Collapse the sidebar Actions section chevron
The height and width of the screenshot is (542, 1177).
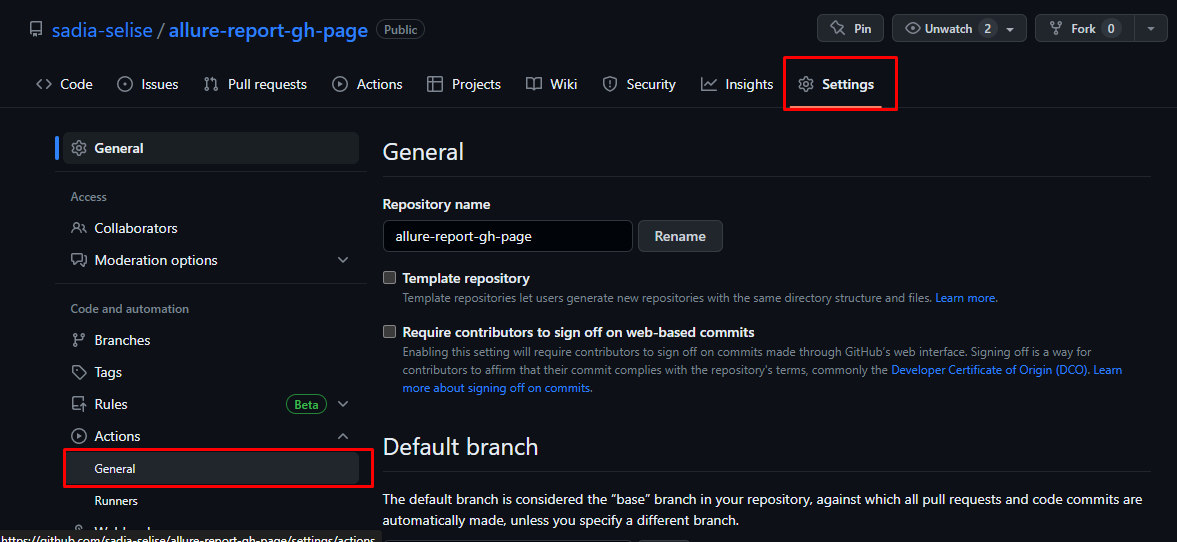343,436
